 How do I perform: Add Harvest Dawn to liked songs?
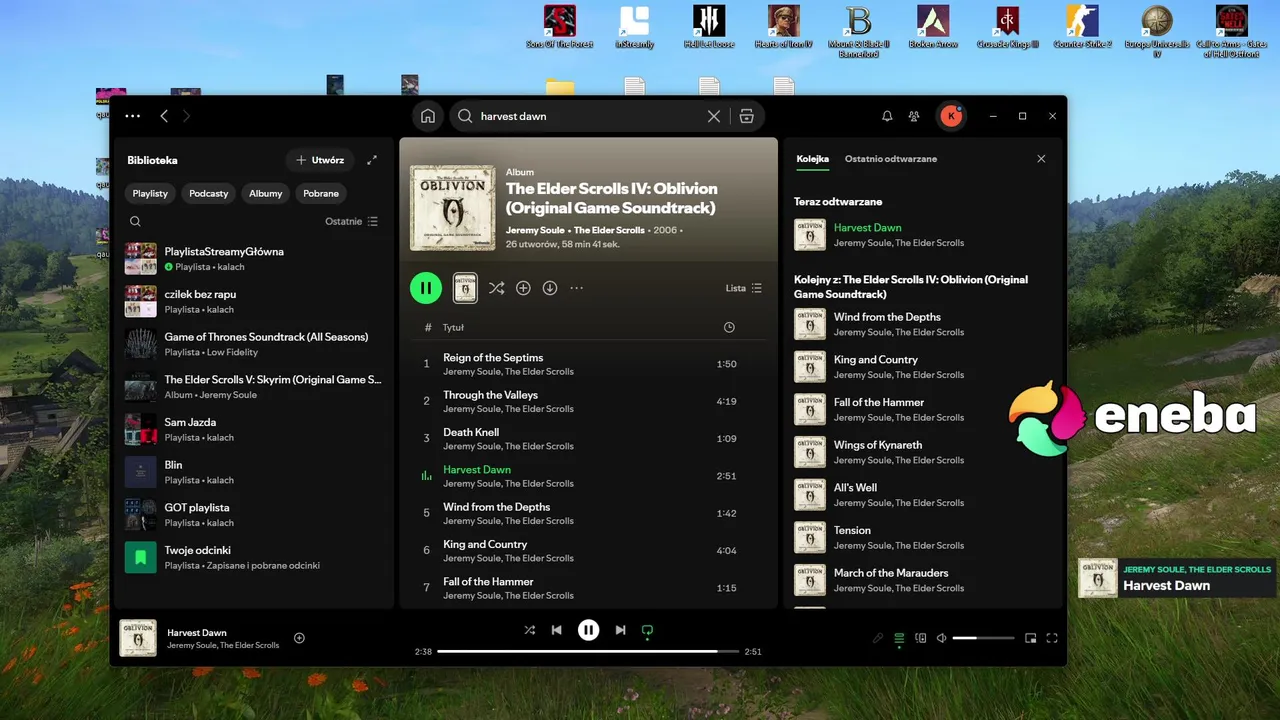pyautogui.click(x=299, y=638)
